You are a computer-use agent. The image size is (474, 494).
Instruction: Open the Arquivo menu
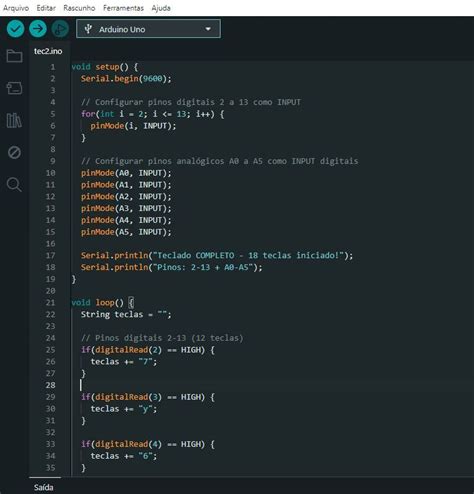16,8
